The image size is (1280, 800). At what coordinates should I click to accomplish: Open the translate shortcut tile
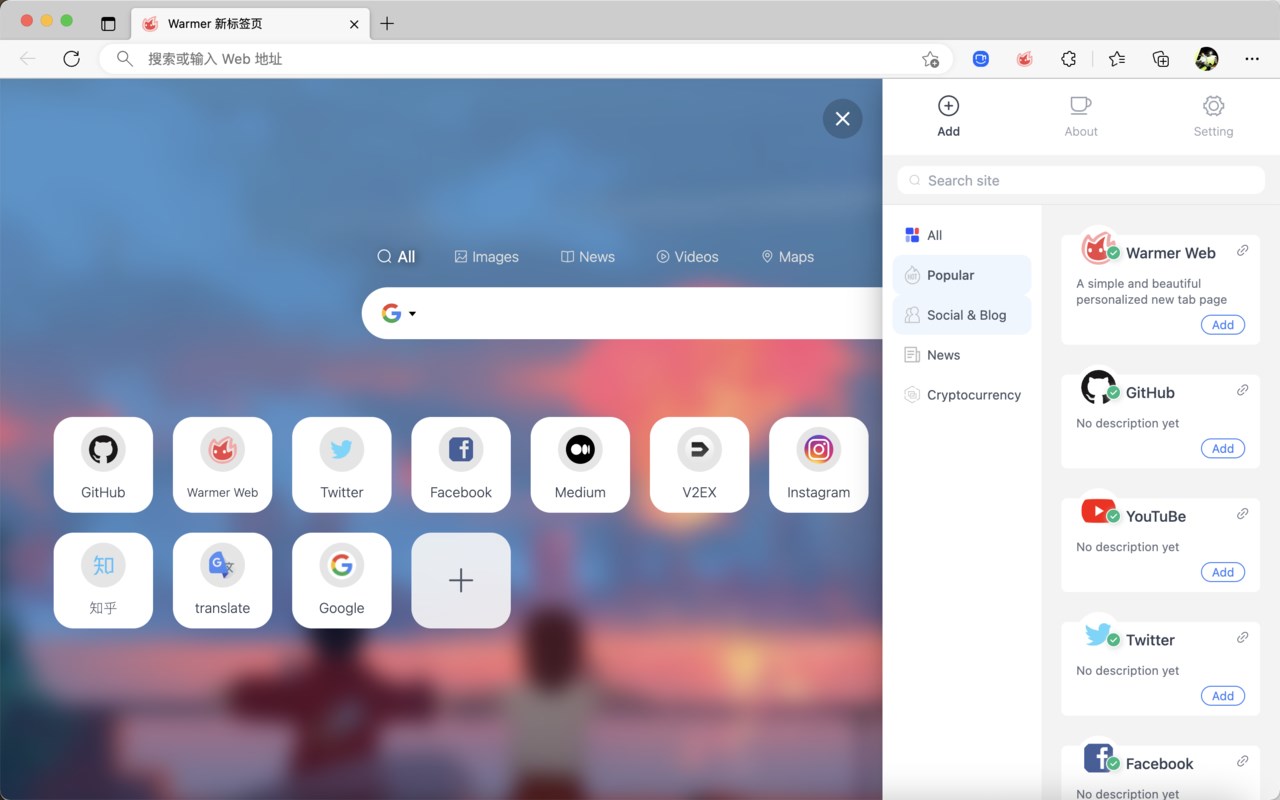point(222,581)
